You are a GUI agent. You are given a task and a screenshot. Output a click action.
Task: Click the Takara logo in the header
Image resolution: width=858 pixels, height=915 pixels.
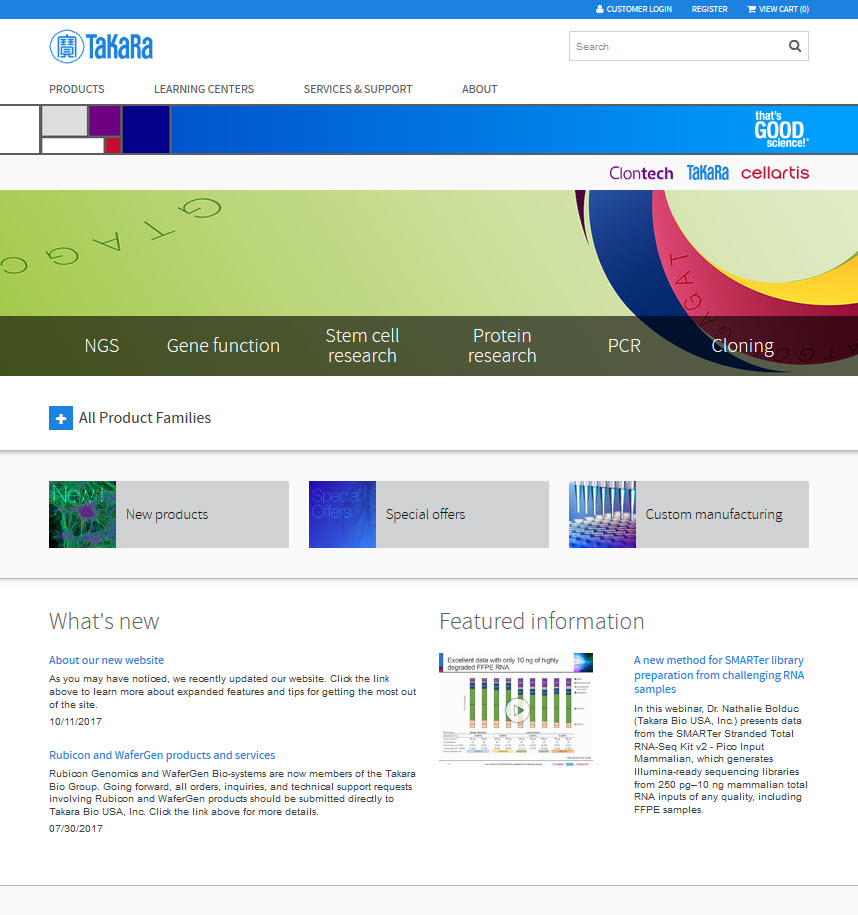click(101, 47)
